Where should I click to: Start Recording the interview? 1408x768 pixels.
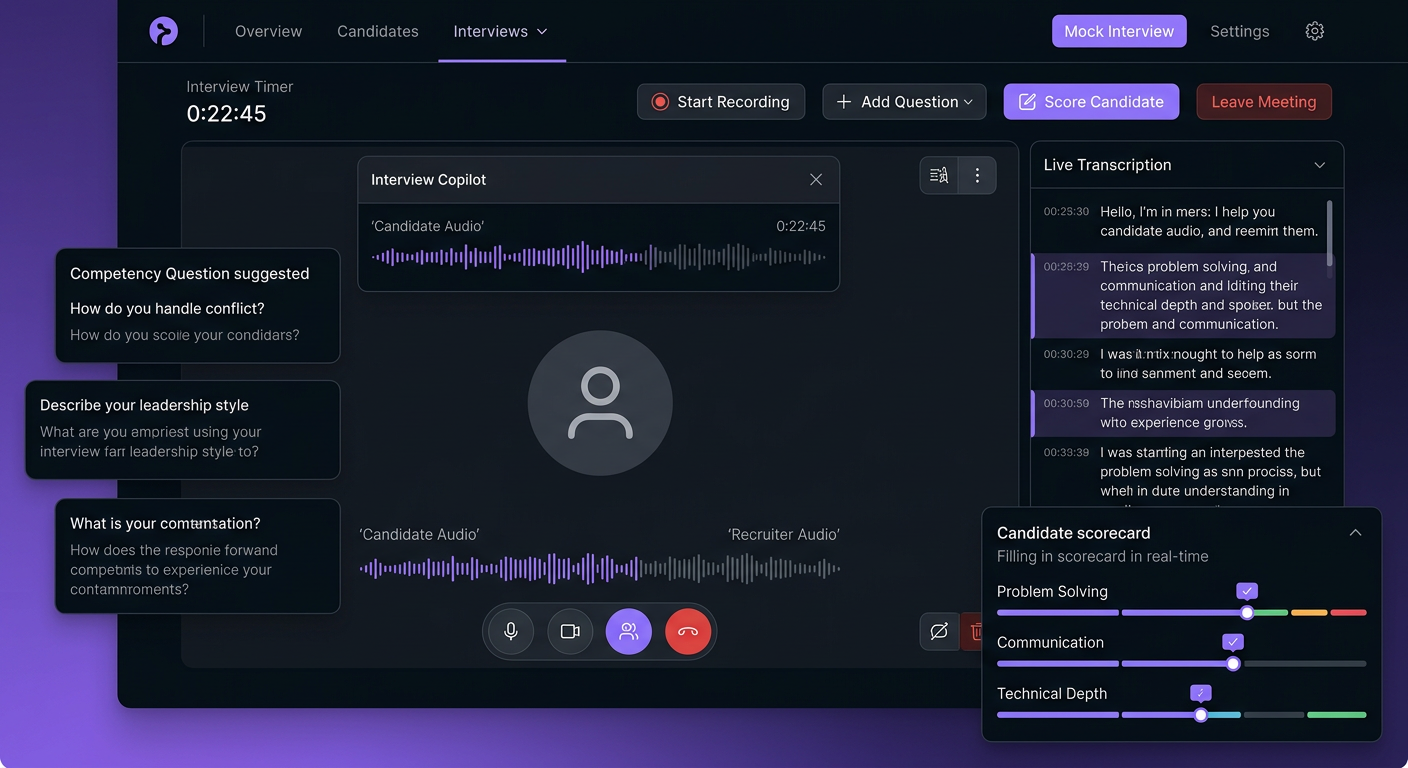(721, 102)
